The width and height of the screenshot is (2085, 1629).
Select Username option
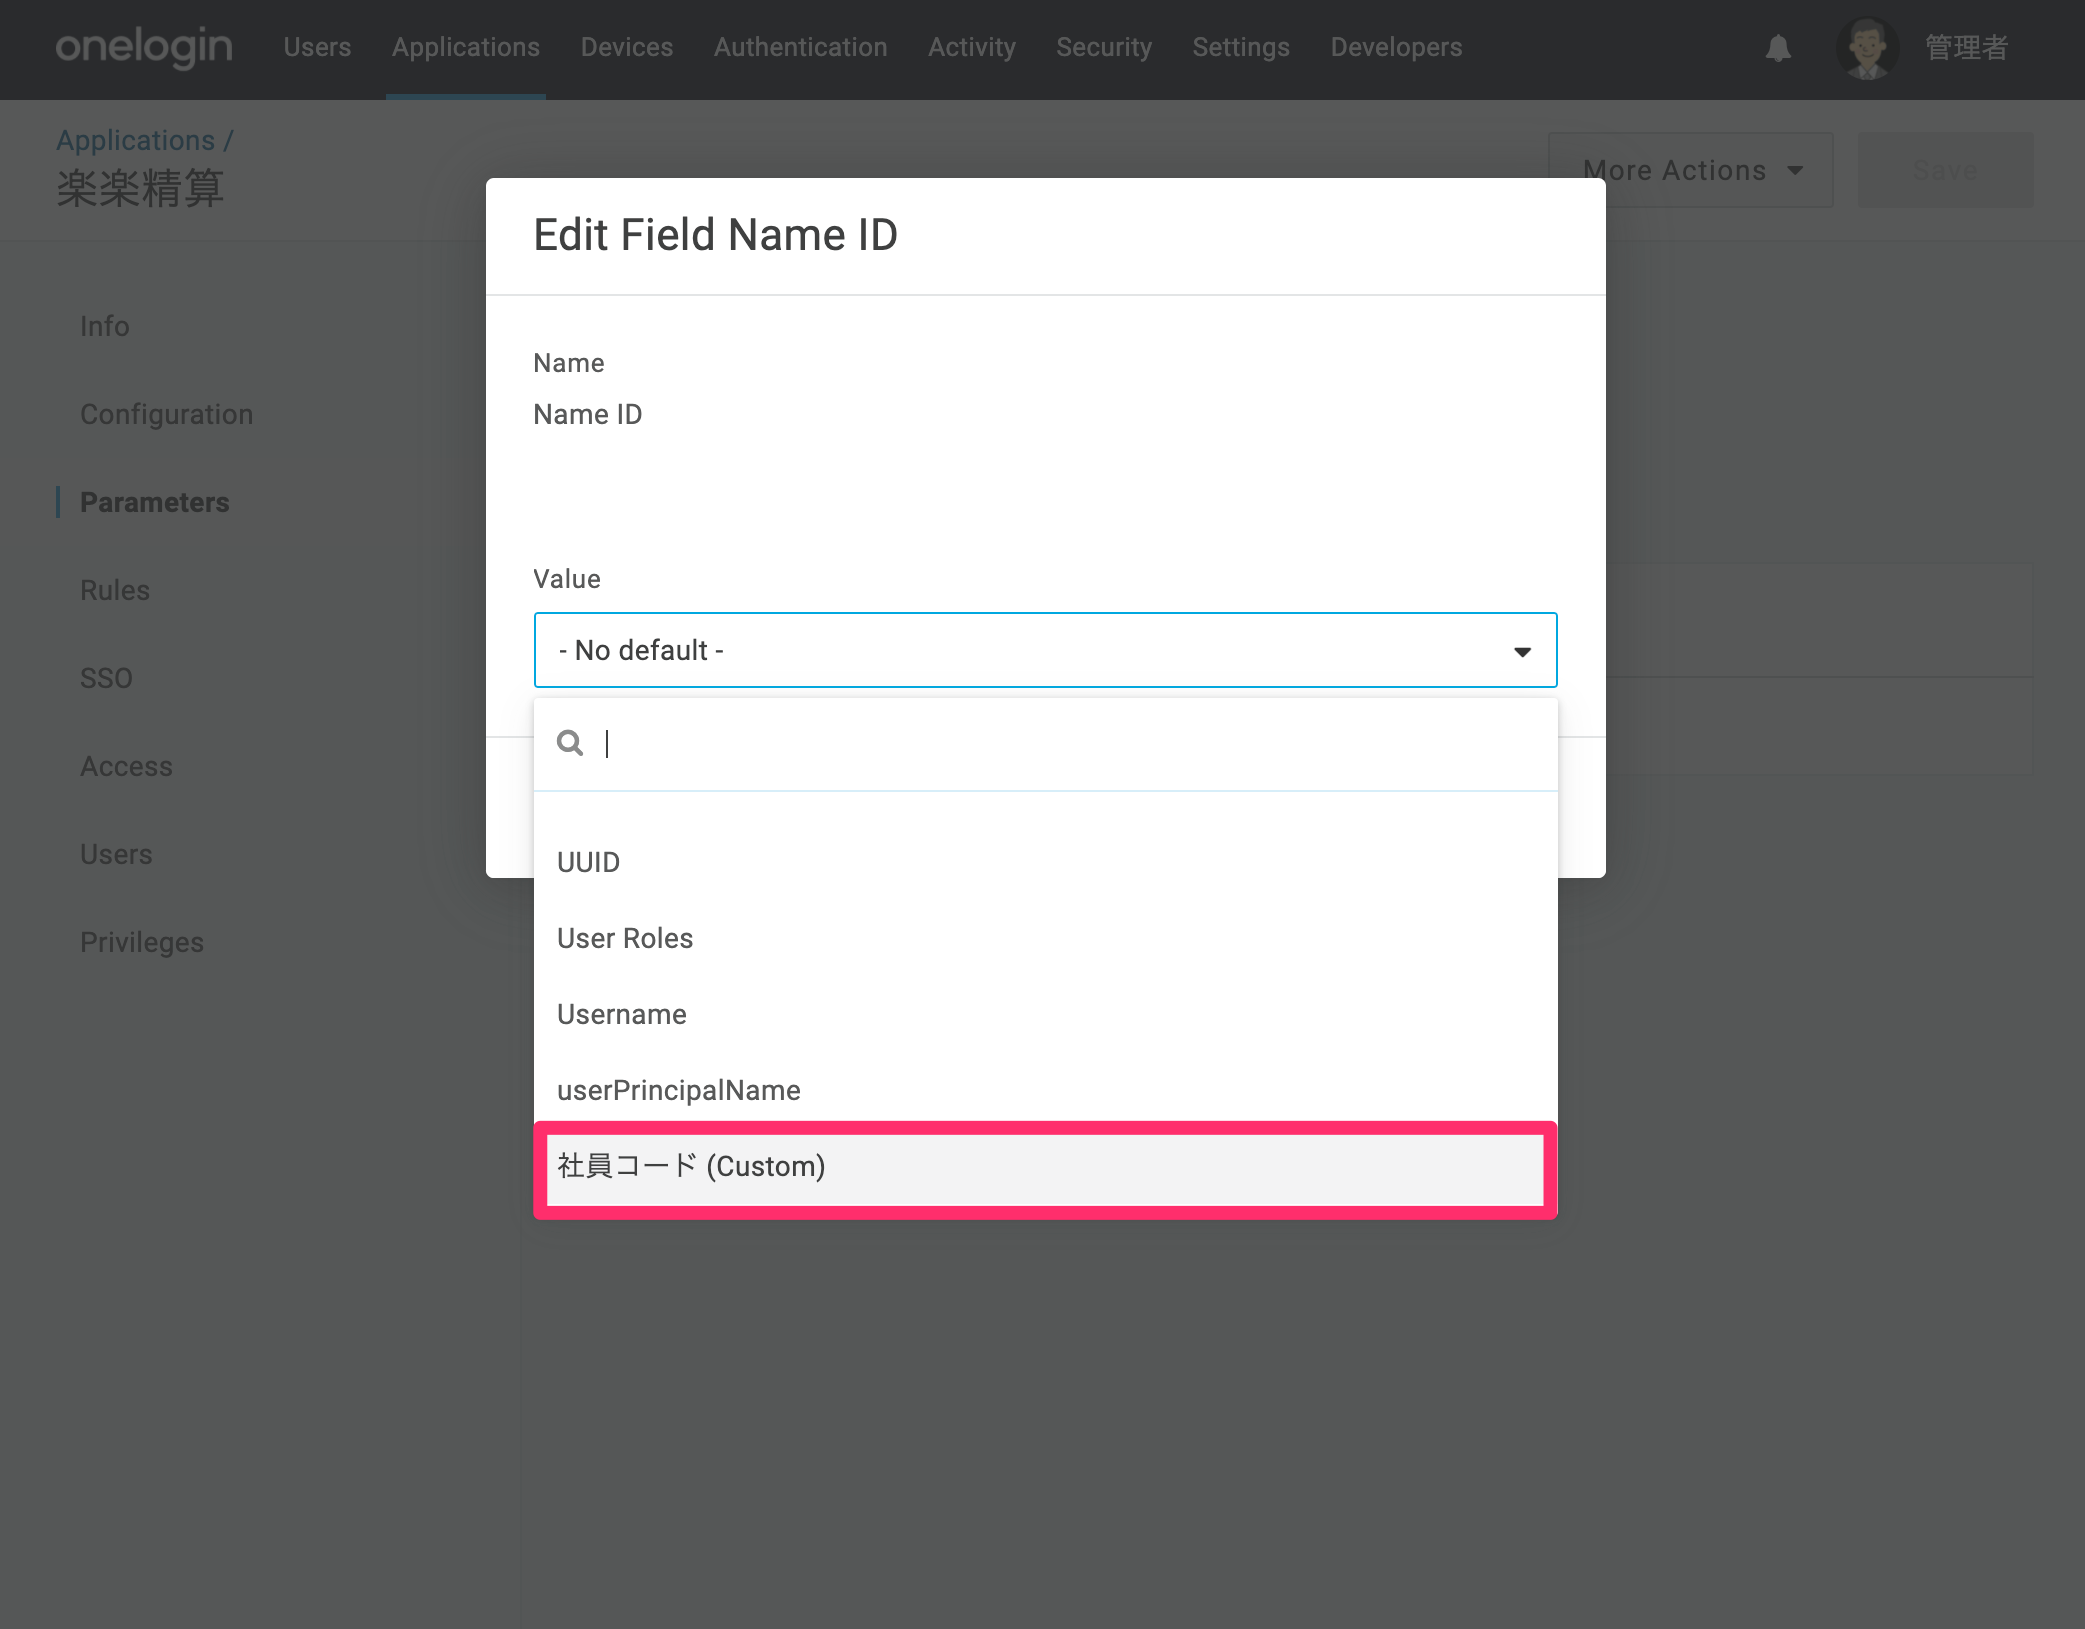1045,1014
